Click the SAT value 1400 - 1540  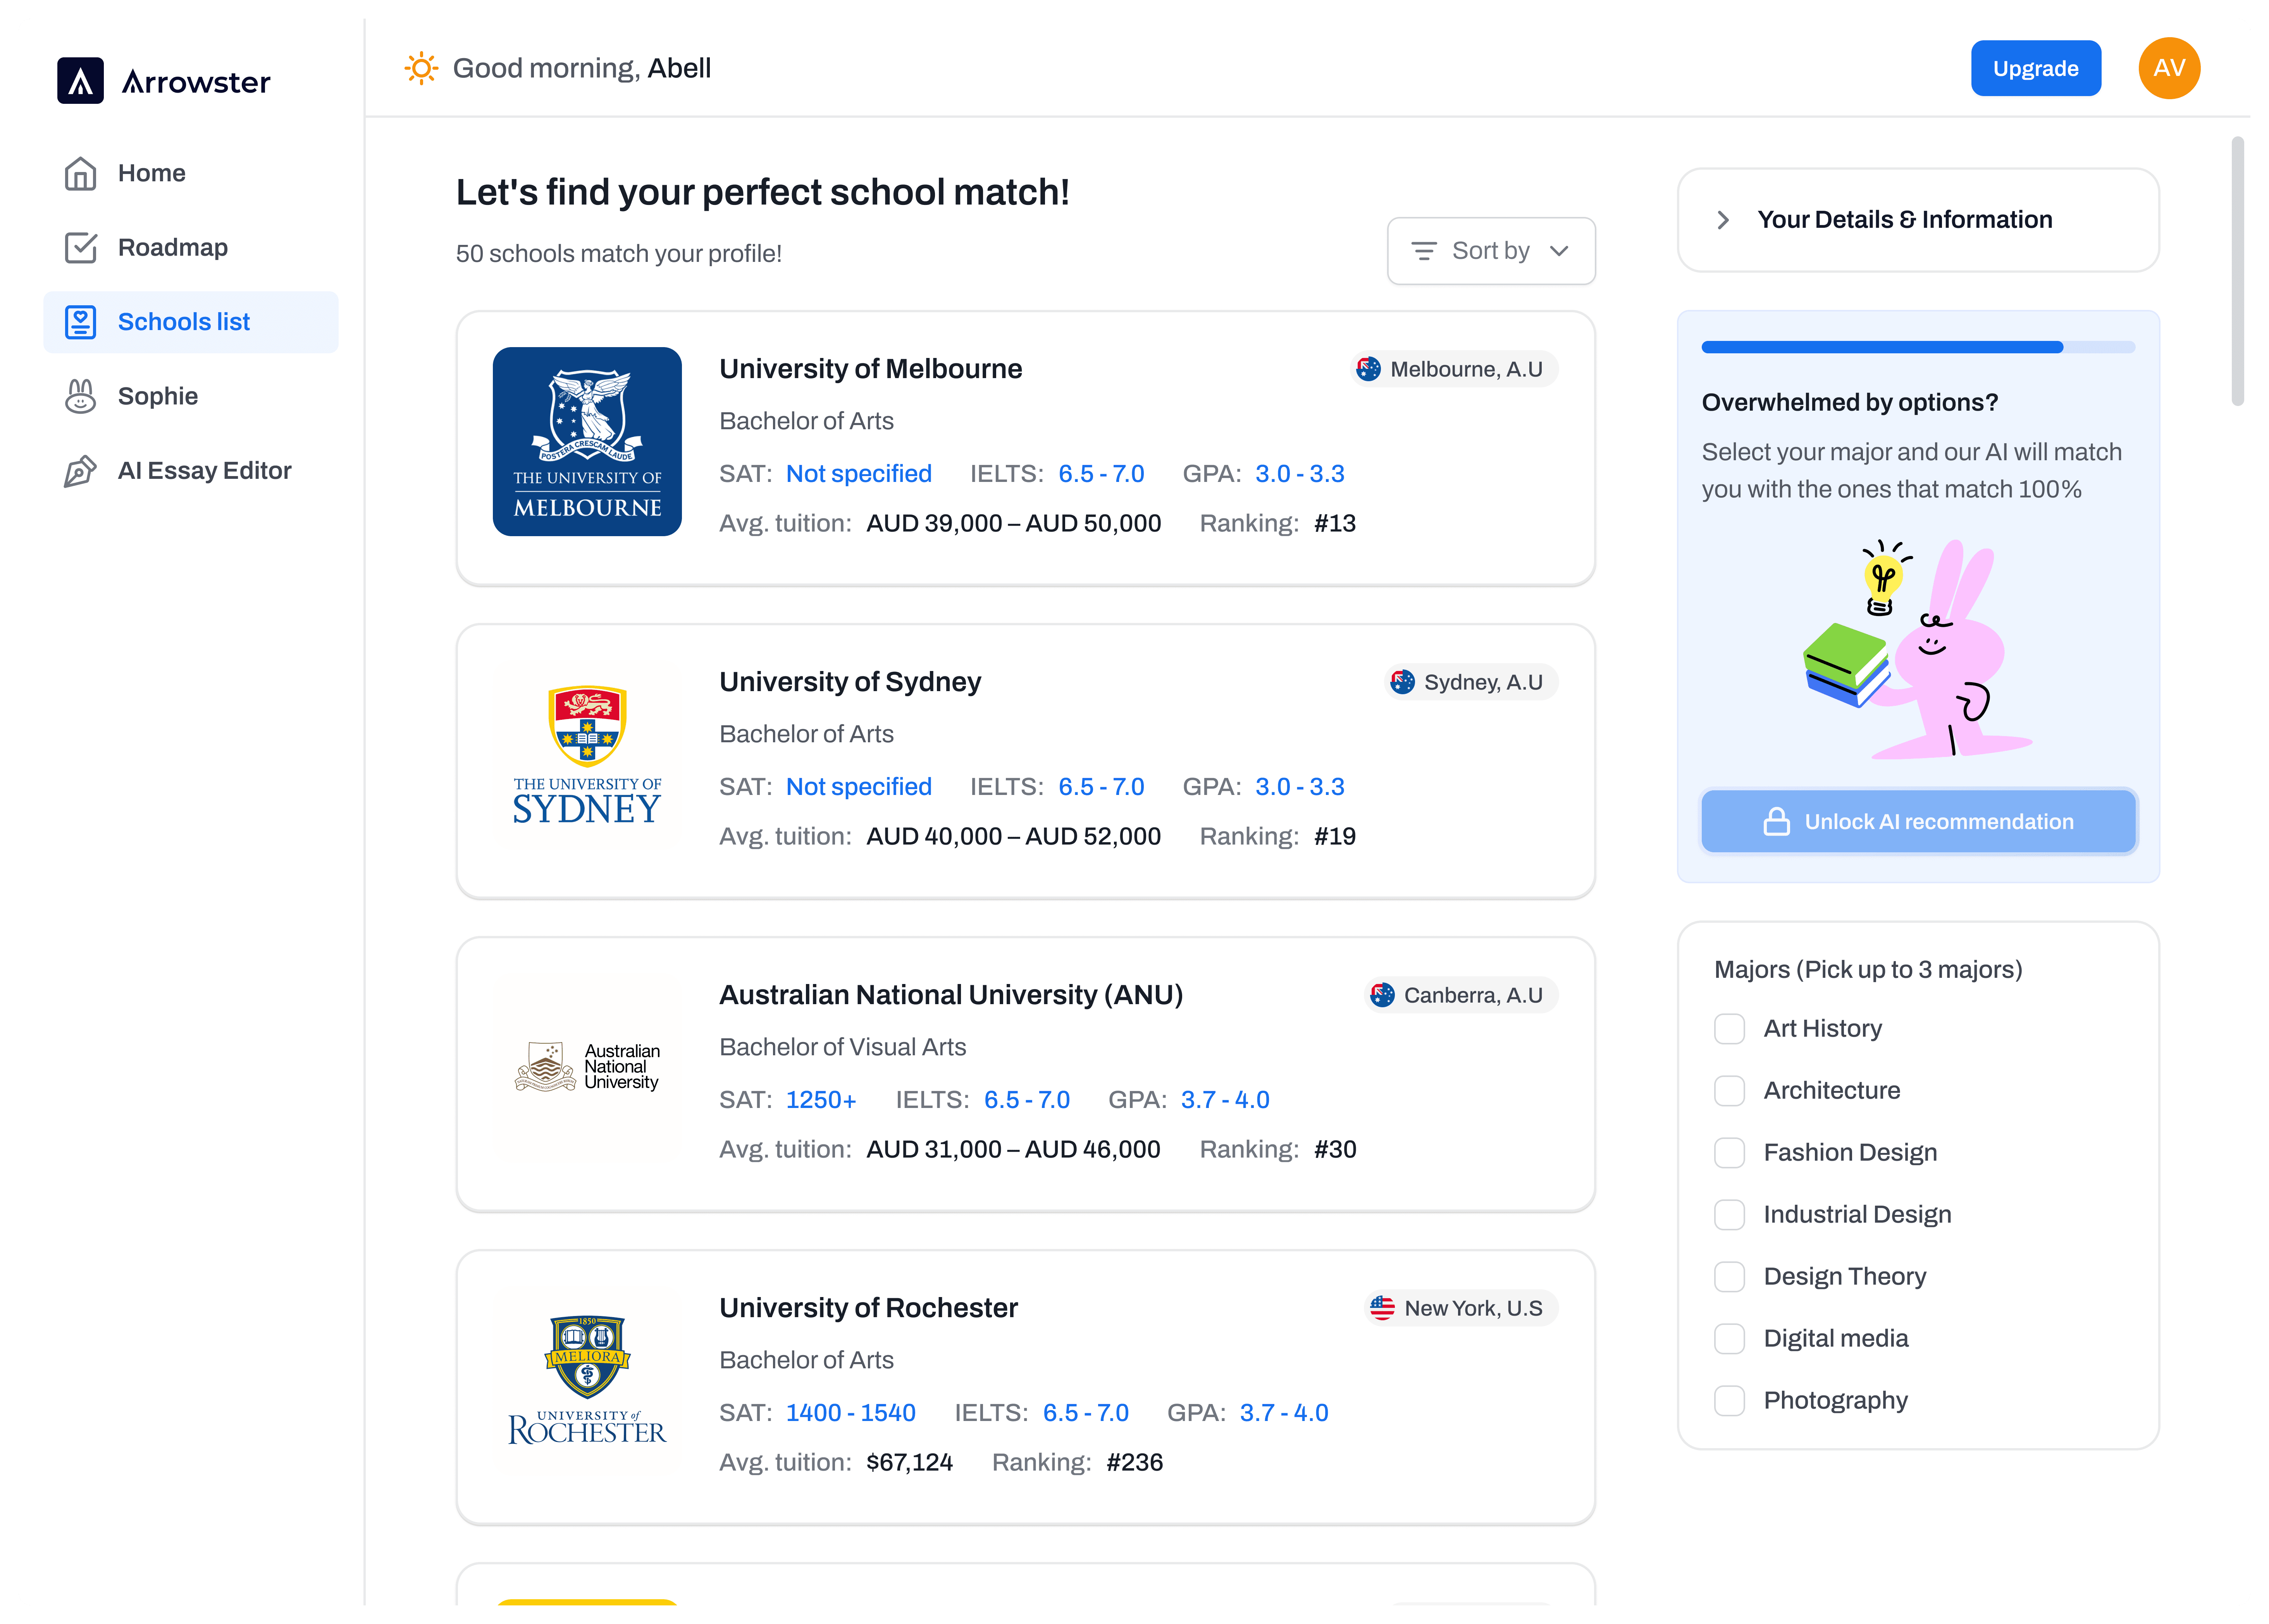coord(850,1413)
